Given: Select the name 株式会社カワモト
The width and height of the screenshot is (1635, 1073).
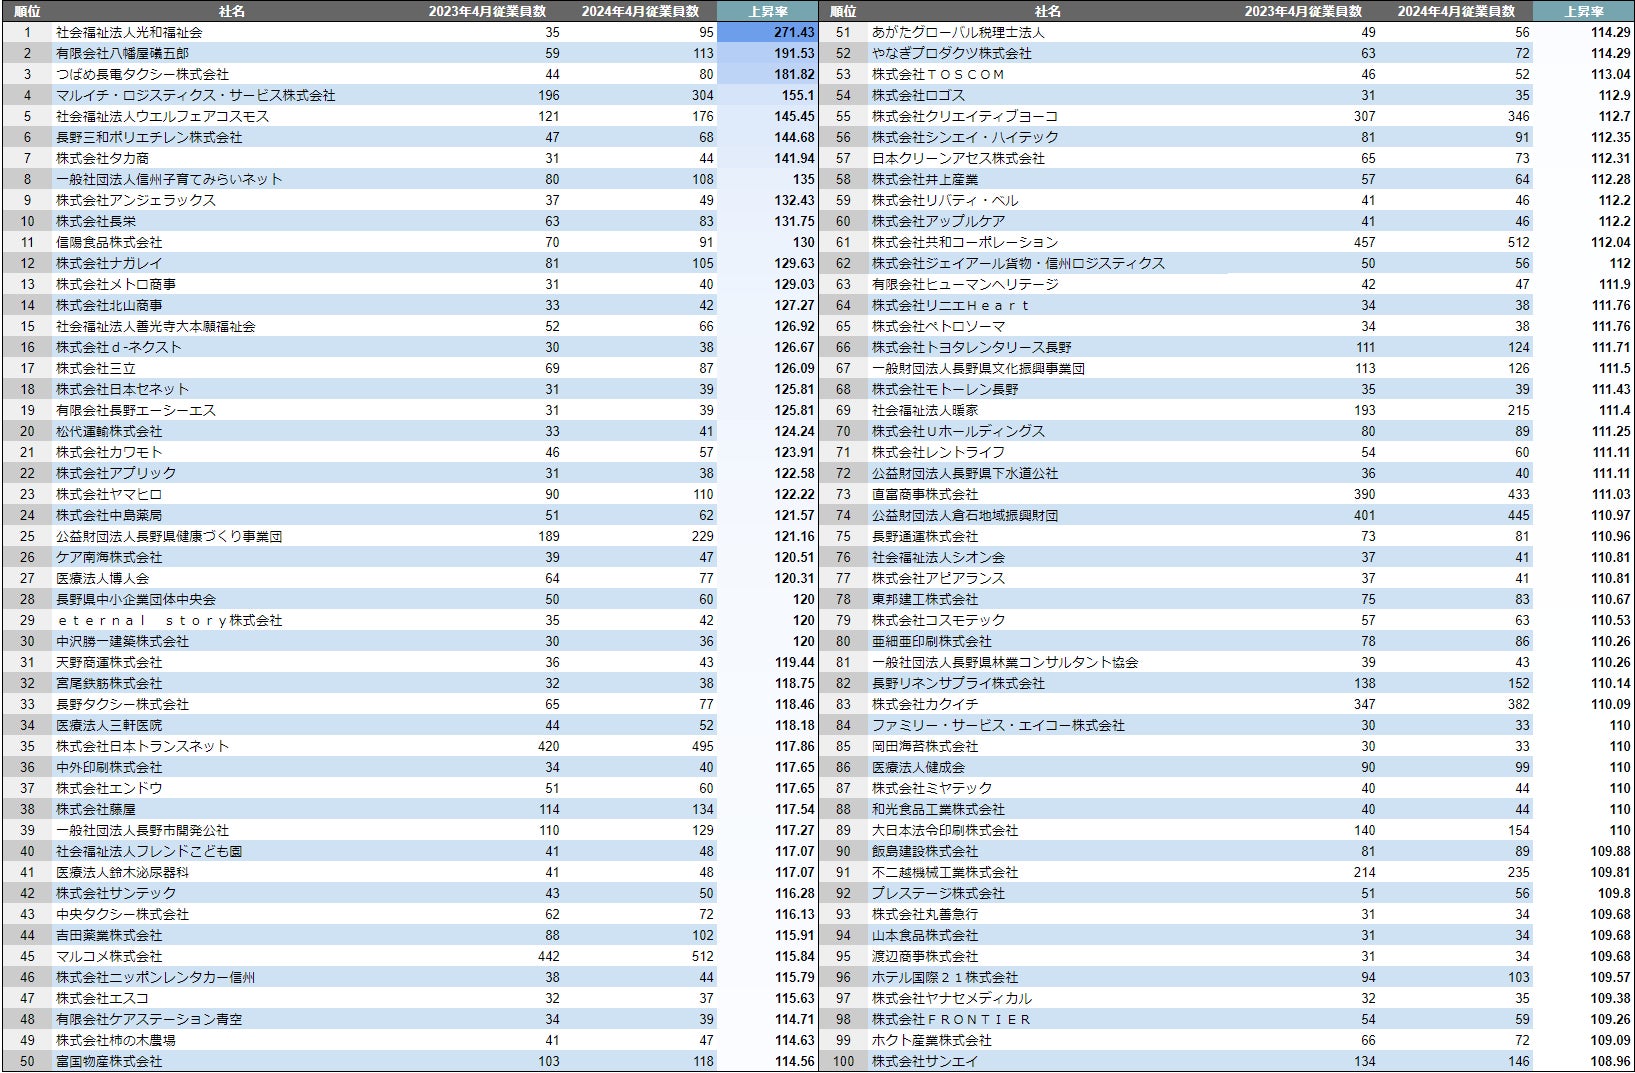Looking at the screenshot, I should (x=109, y=452).
